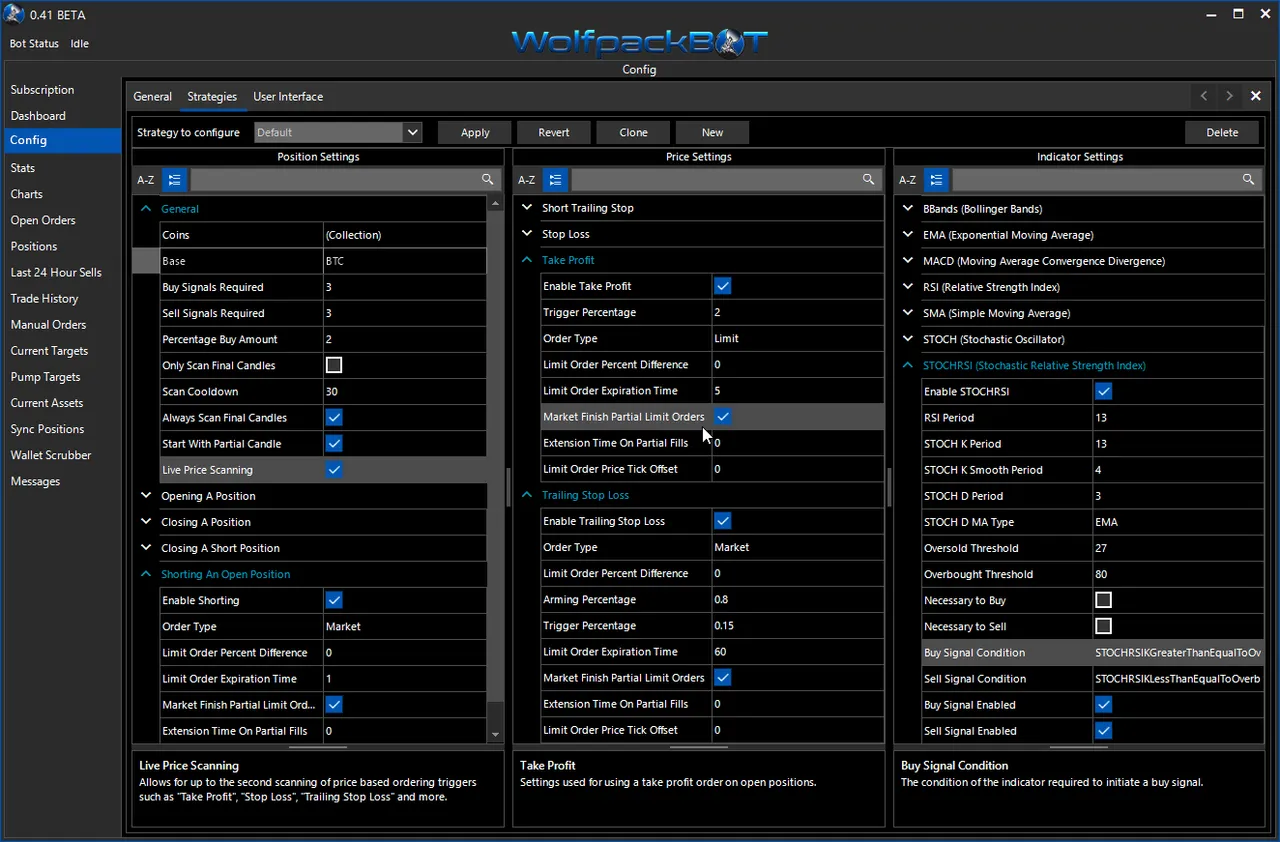The width and height of the screenshot is (1280, 842).
Task: Expand Closing A Position section
Action: click(146, 522)
